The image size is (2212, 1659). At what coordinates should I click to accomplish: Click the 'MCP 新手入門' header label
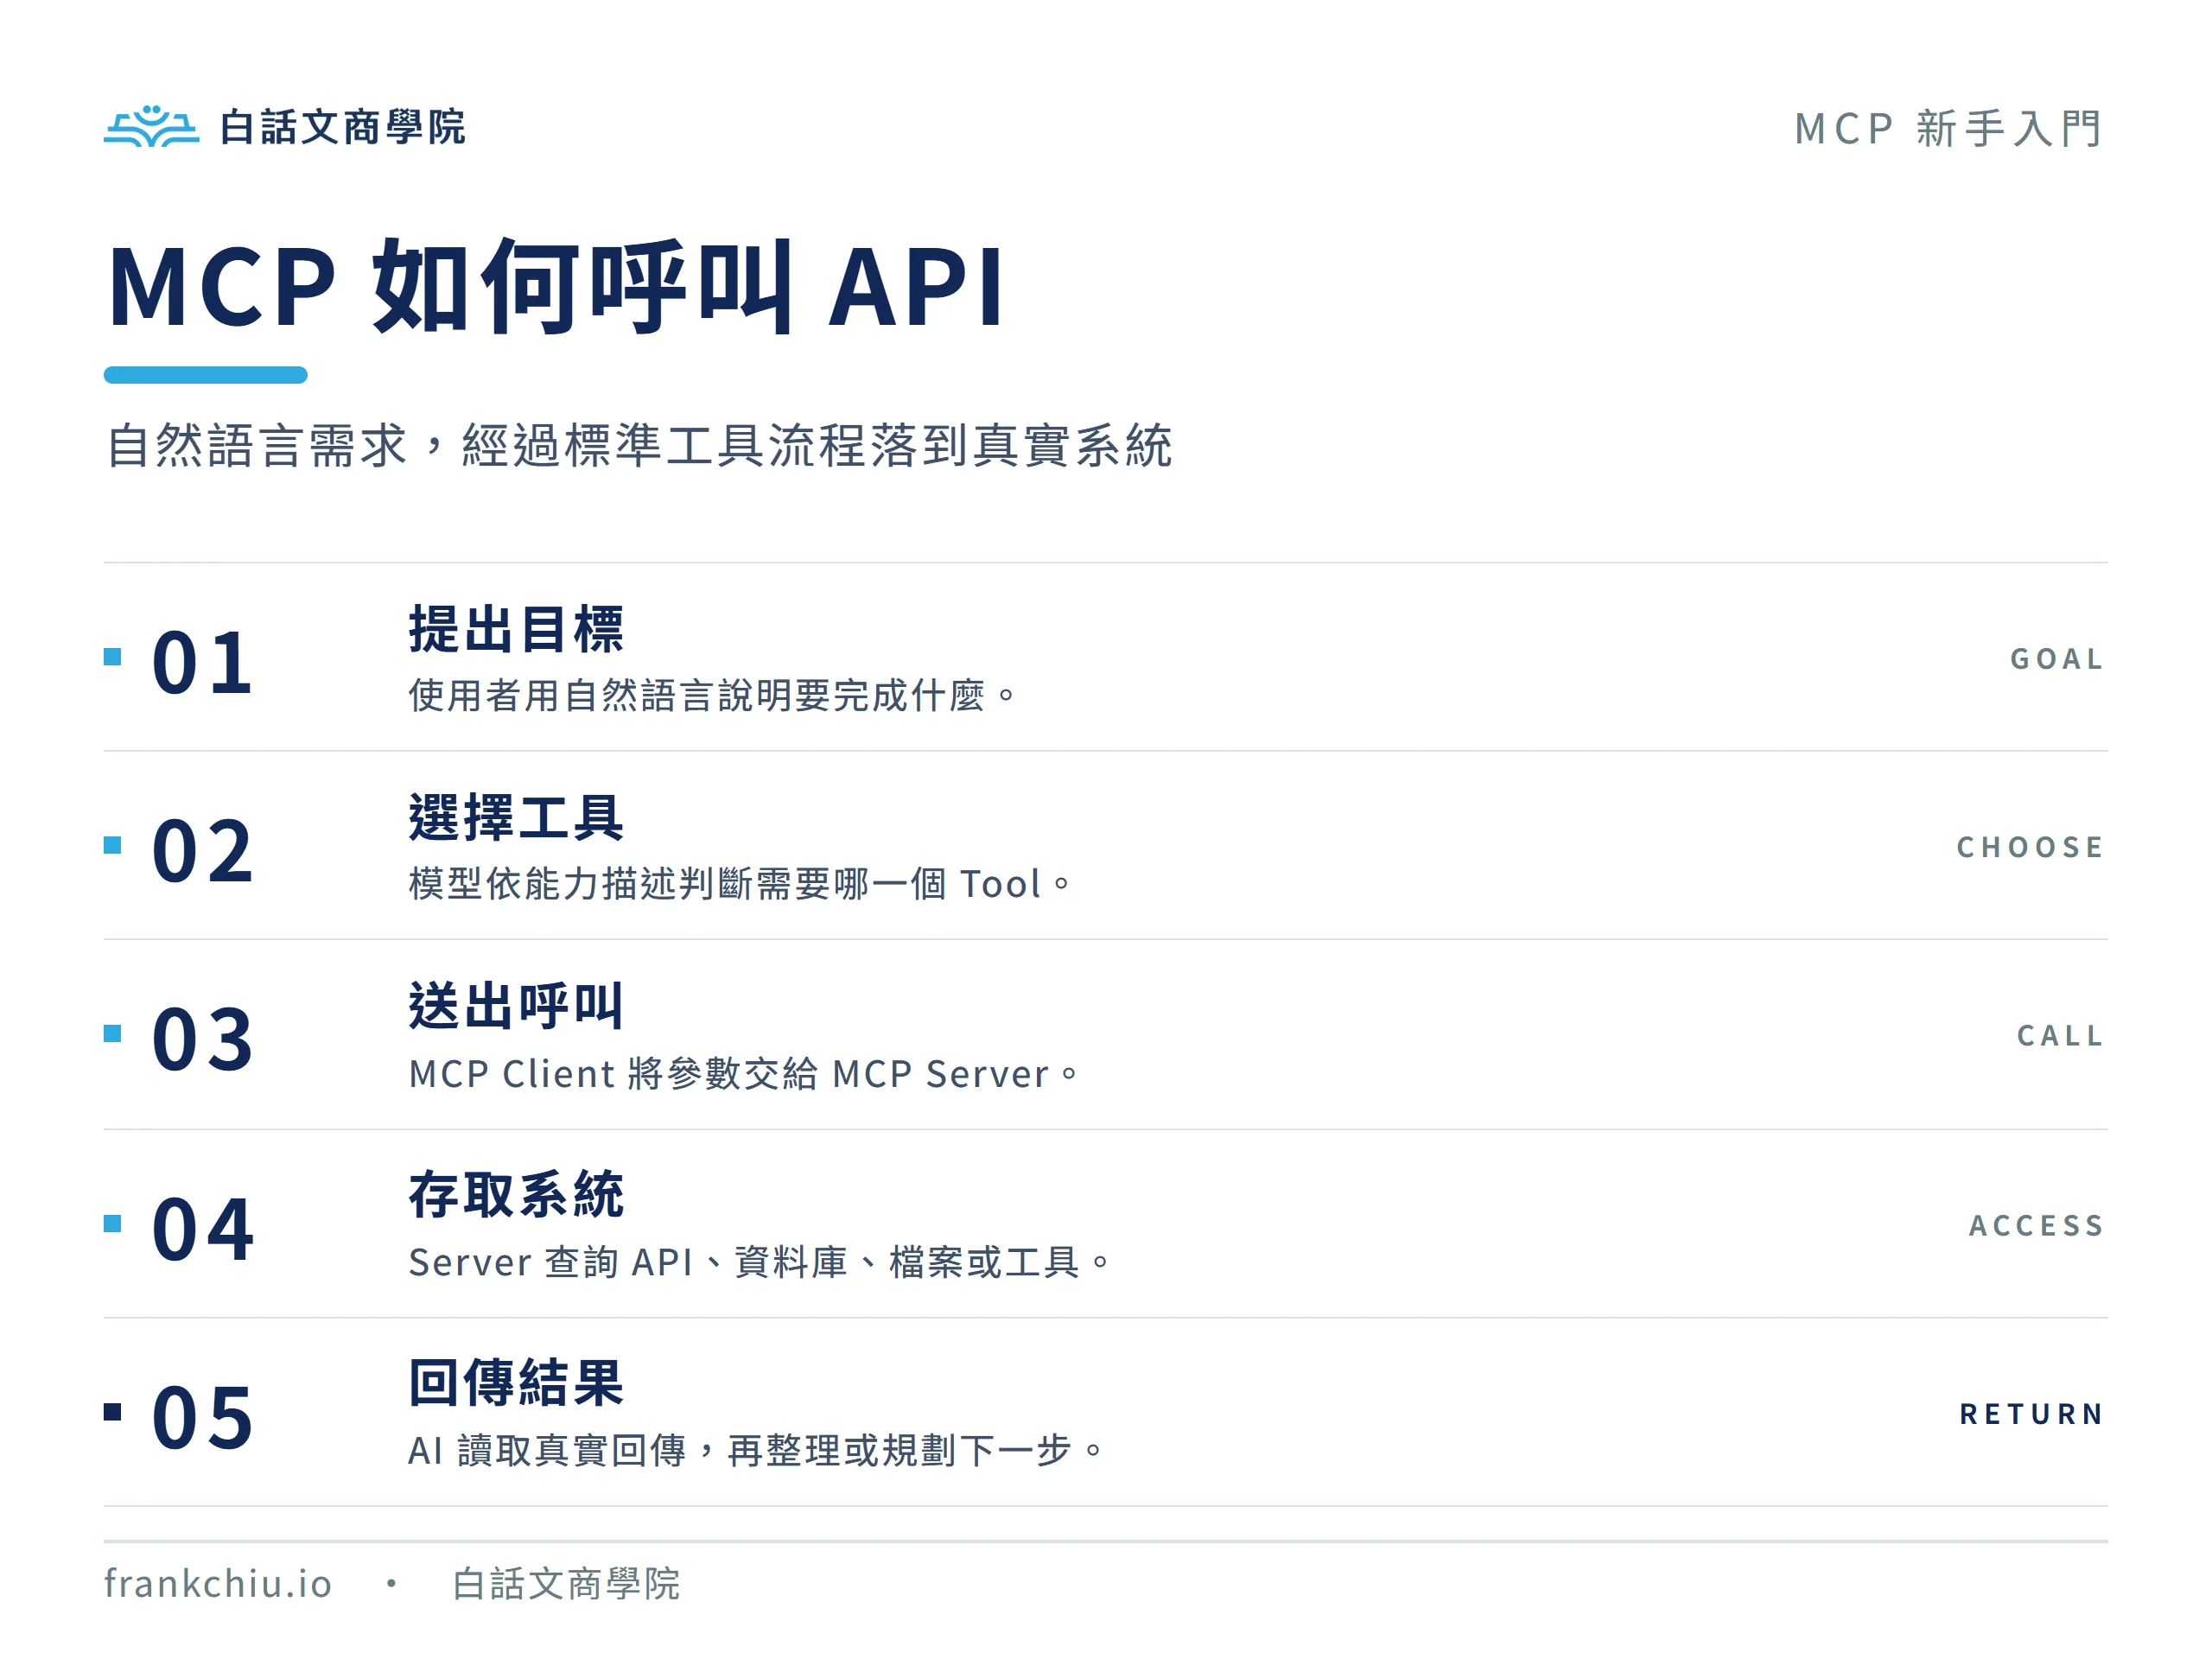(x=1949, y=129)
